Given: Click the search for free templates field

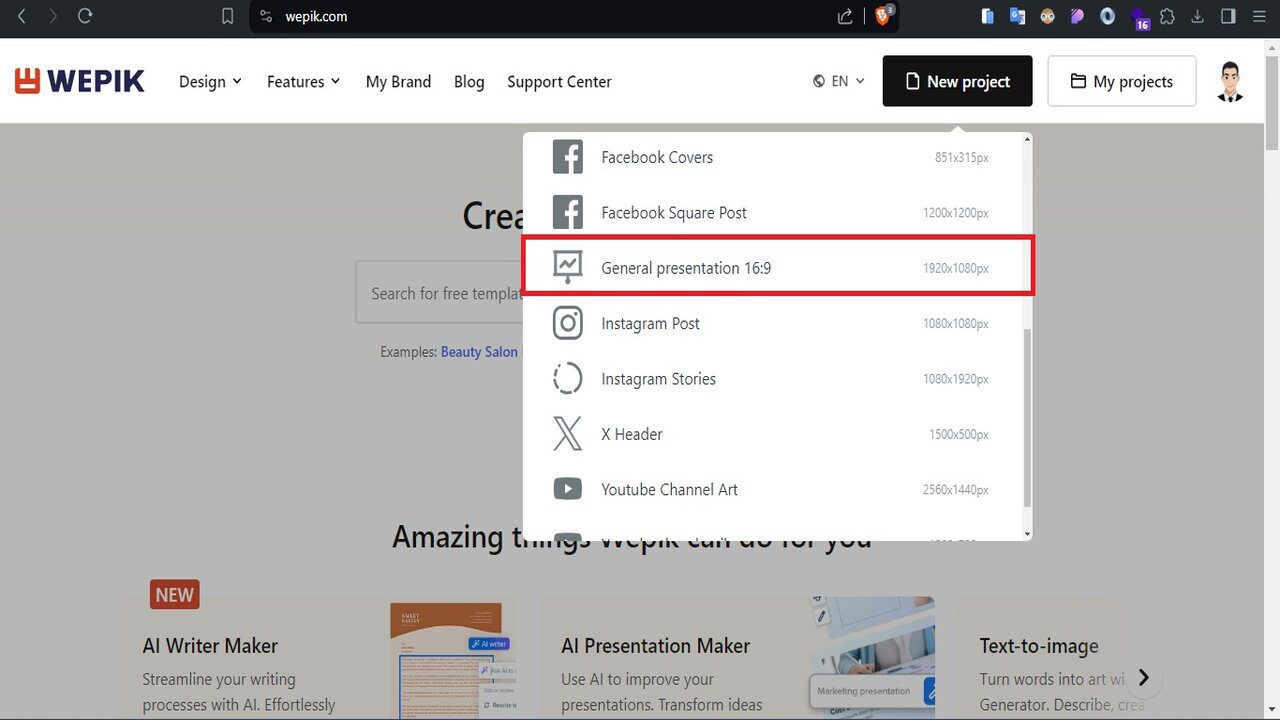Looking at the screenshot, I should [x=440, y=293].
